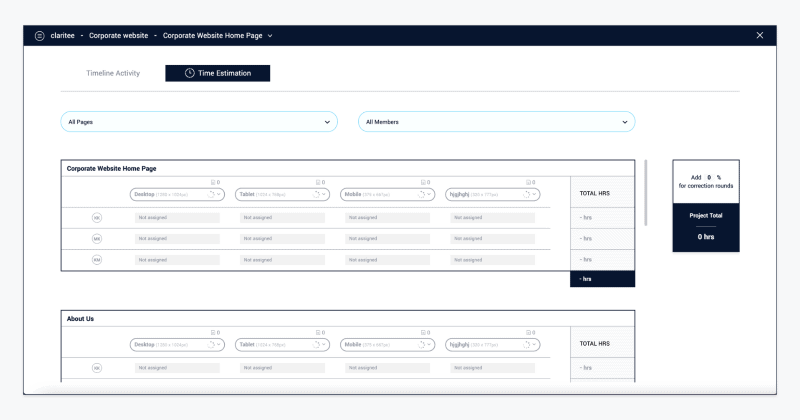Click the comment count icon above Mobile in Home Page
Image resolution: width=800 pixels, height=420 pixels.
(424, 182)
